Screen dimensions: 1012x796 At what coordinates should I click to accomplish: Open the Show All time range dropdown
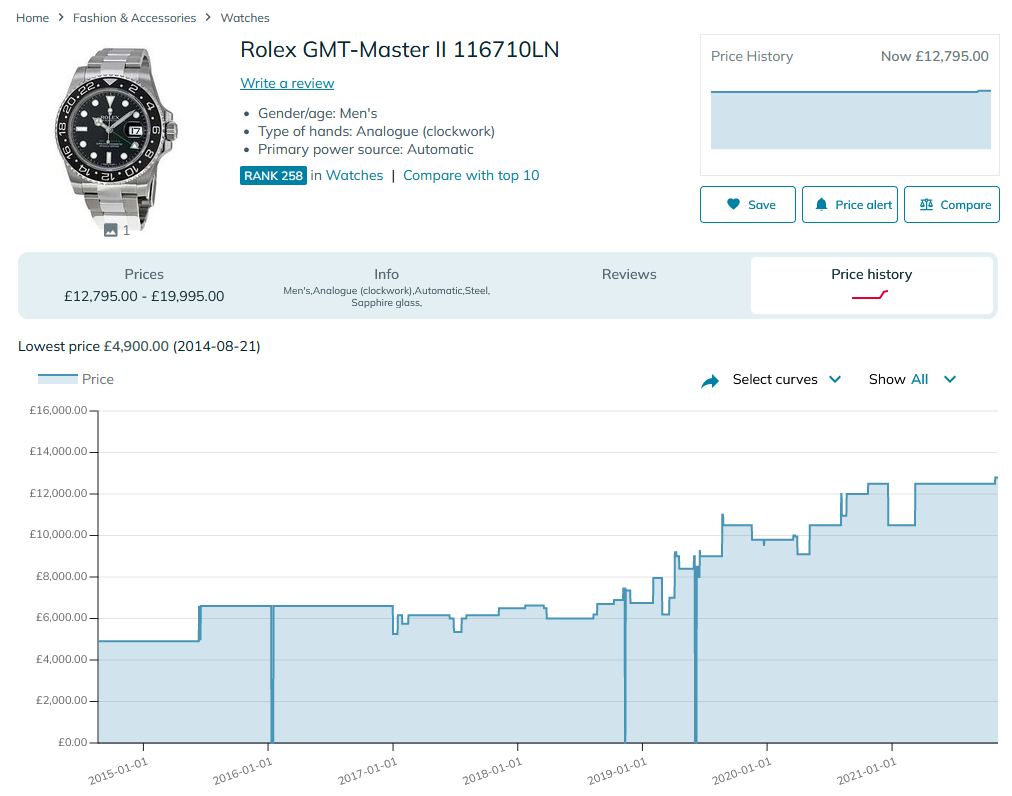[912, 380]
